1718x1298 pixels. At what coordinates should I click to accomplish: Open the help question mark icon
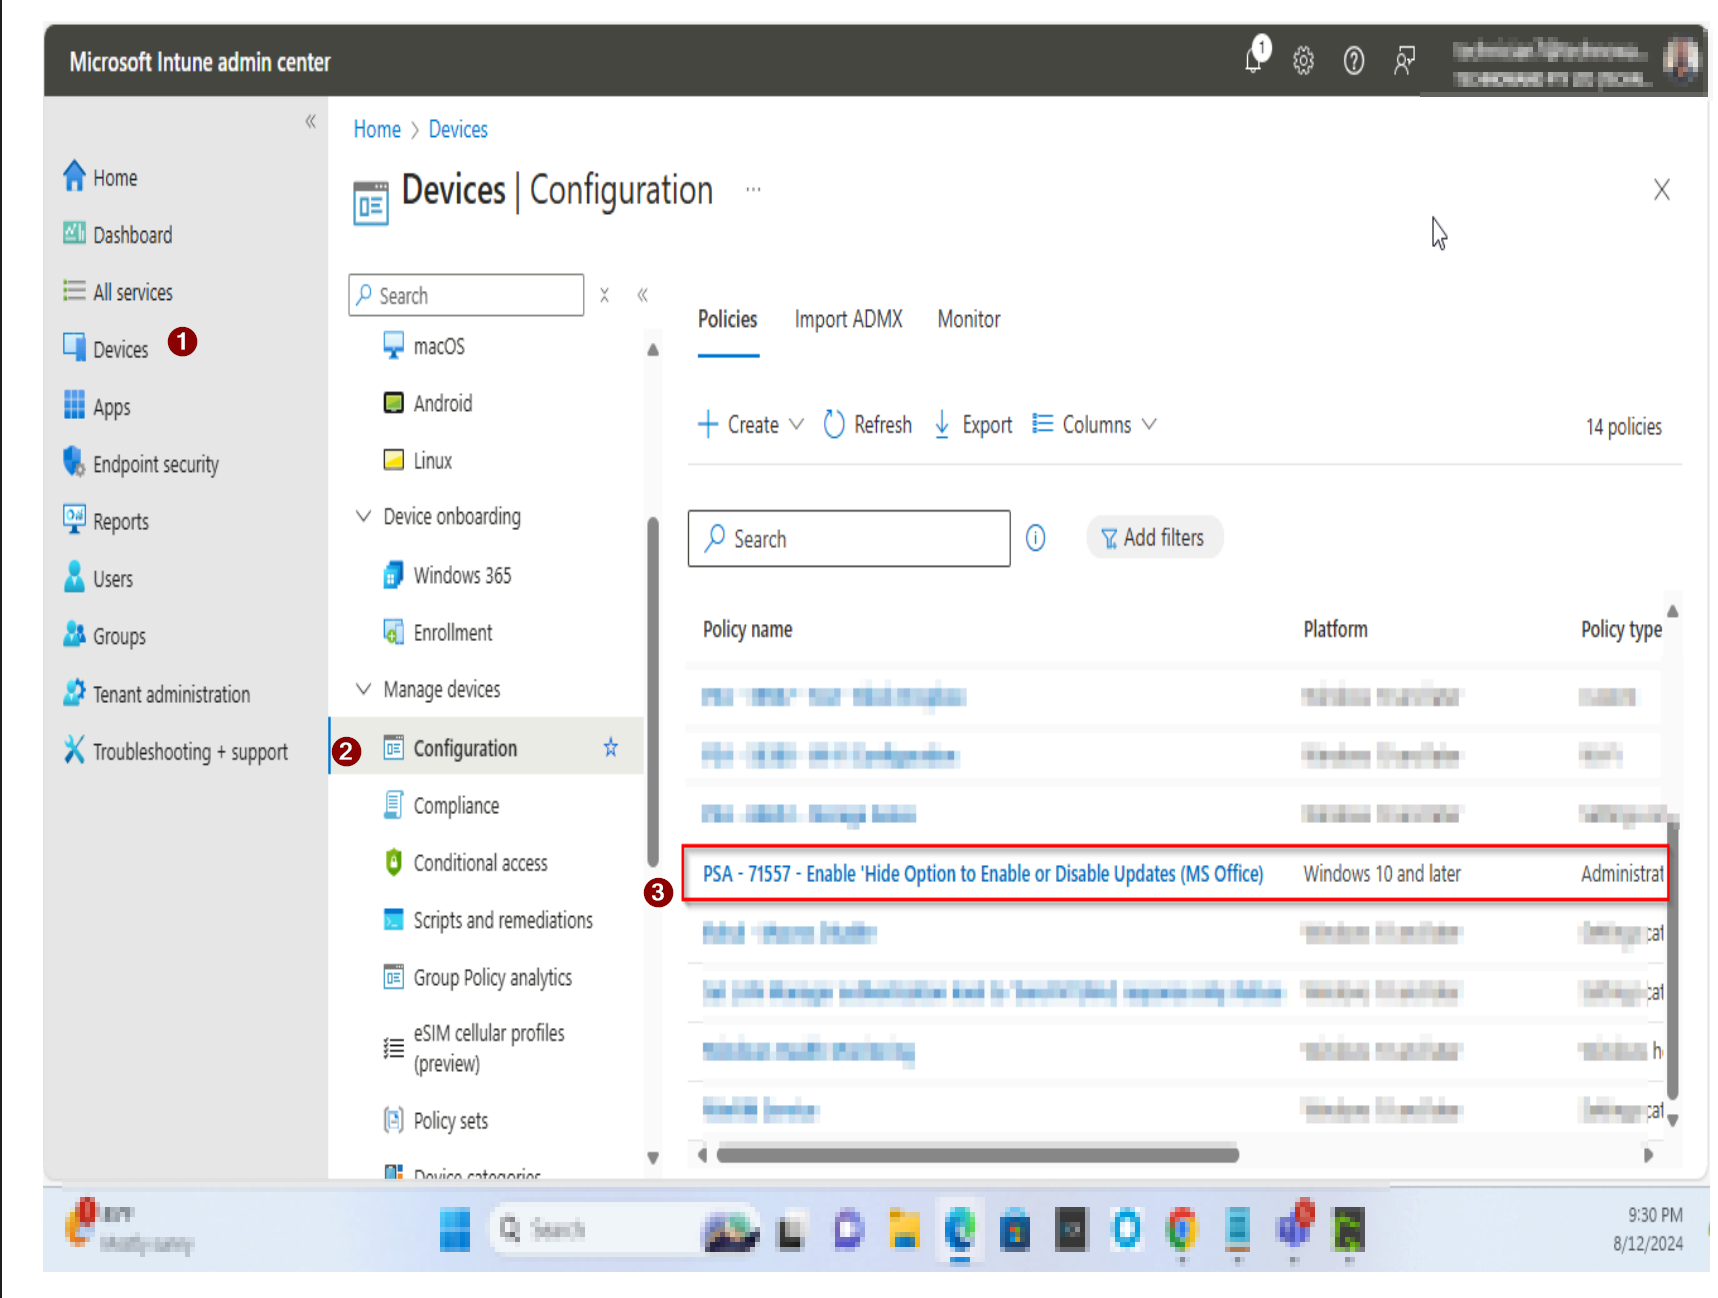pos(1353,61)
